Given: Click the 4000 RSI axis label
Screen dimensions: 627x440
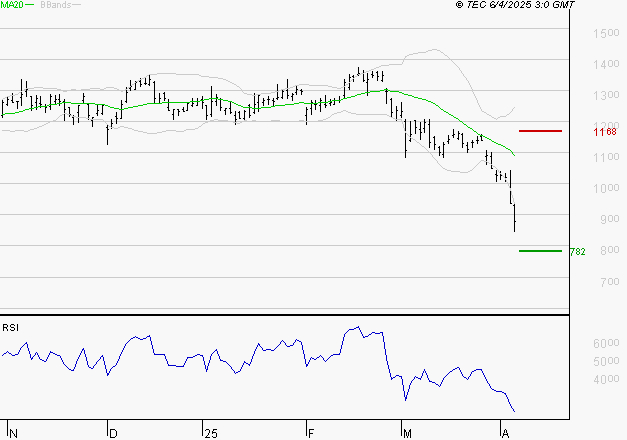Looking at the screenshot, I should (x=606, y=379).
